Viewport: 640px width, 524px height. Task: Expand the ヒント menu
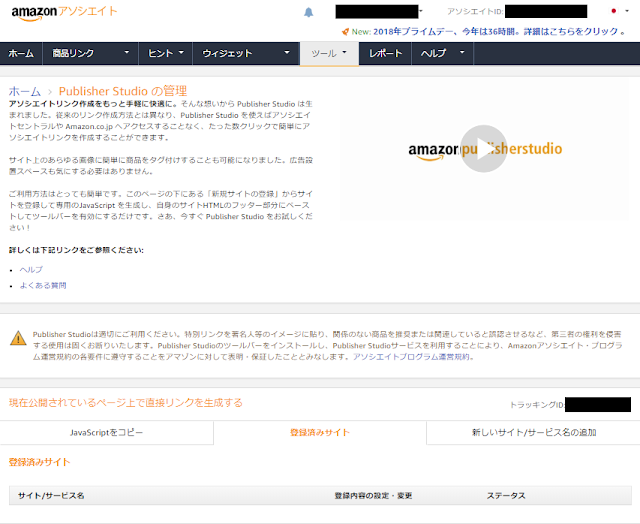[x=165, y=53]
